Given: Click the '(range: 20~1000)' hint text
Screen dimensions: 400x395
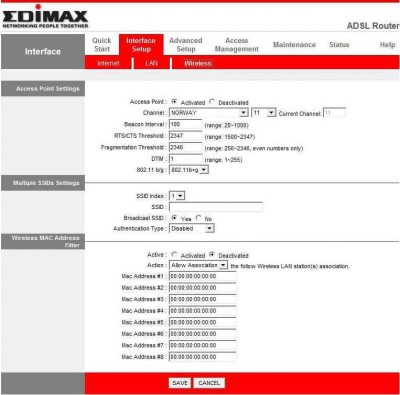Looking at the screenshot, I should pos(227,125).
